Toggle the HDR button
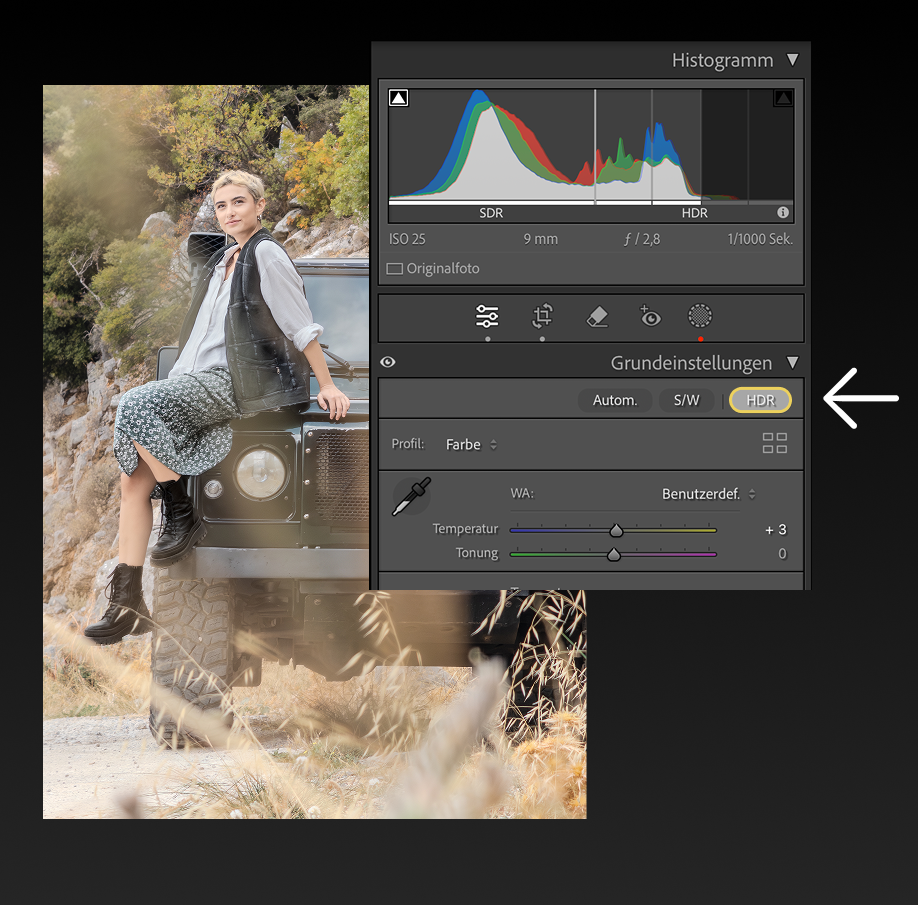Viewport: 918px width, 905px height. (760, 400)
